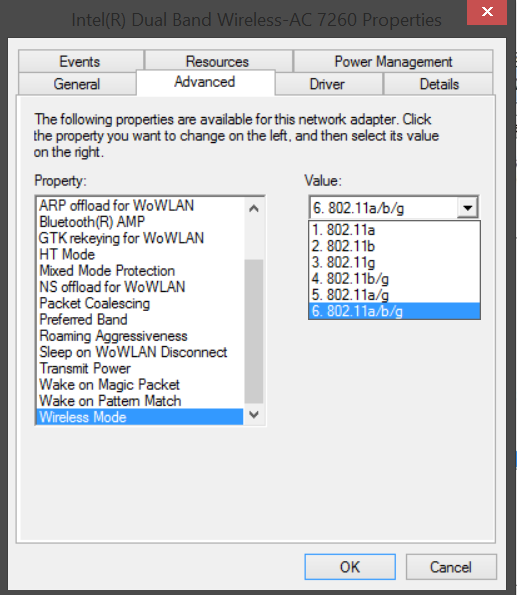517x595 pixels.
Task: Switch to the Events tab
Action: [80, 61]
